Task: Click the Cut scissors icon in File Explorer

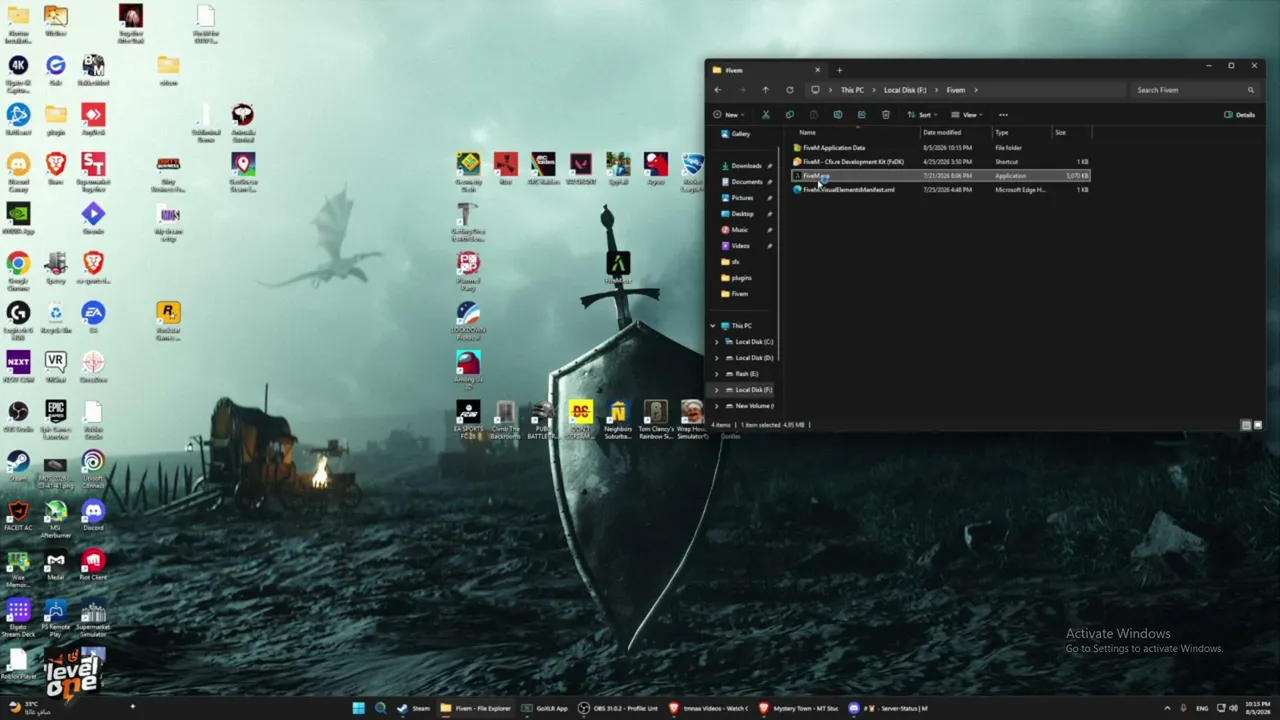Action: click(x=766, y=115)
